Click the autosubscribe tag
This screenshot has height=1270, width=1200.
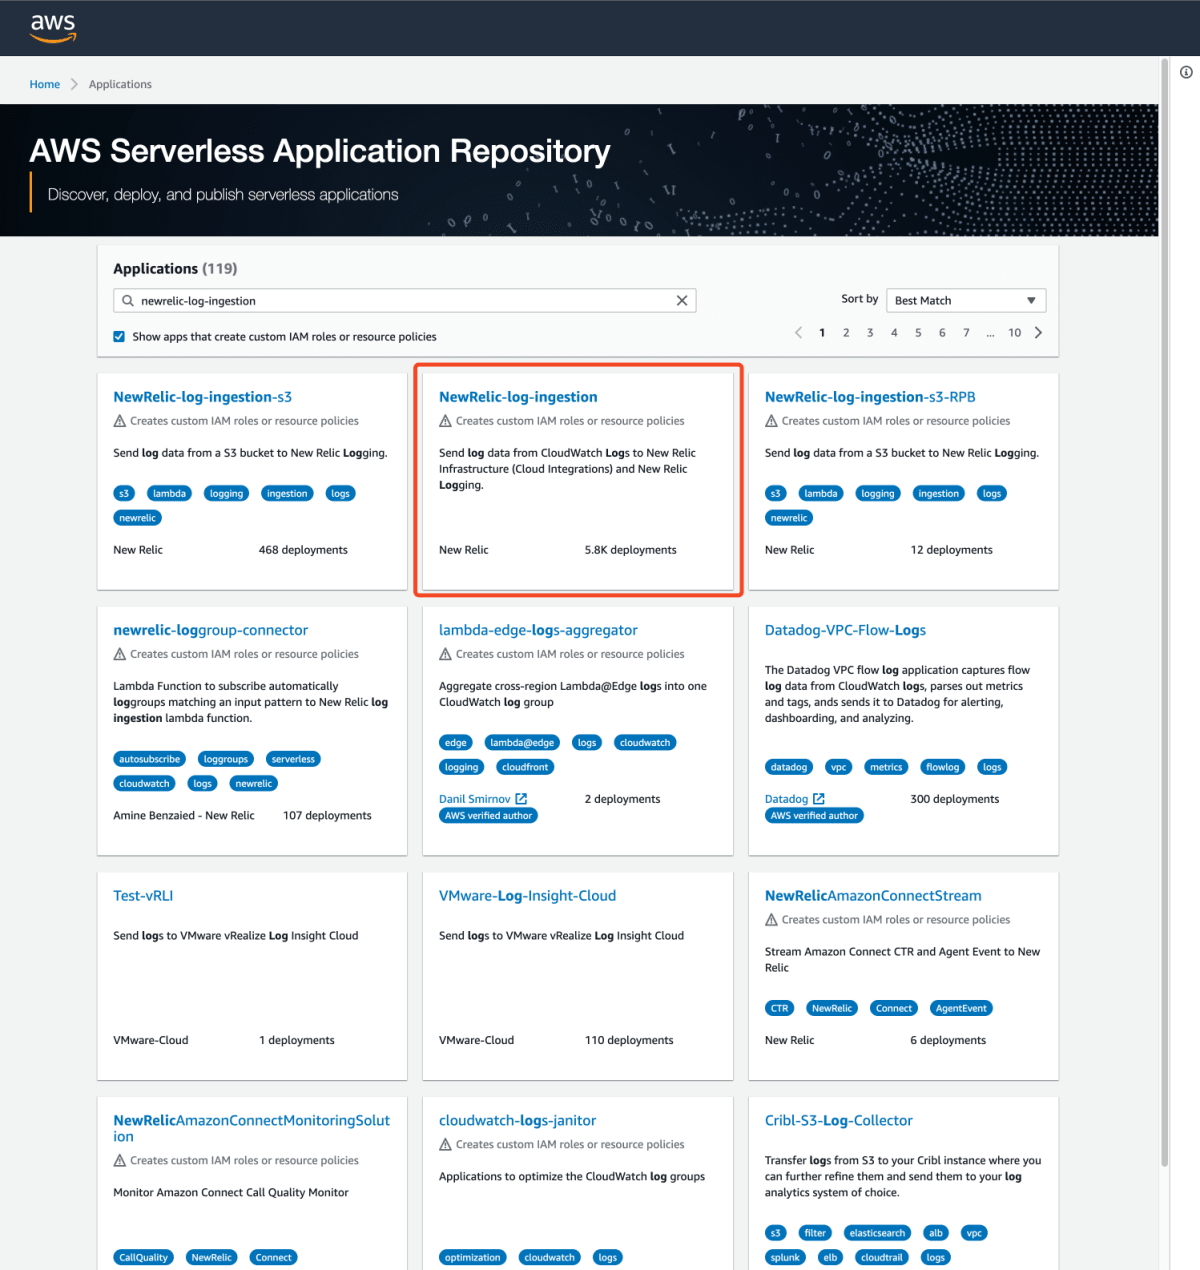(x=150, y=759)
